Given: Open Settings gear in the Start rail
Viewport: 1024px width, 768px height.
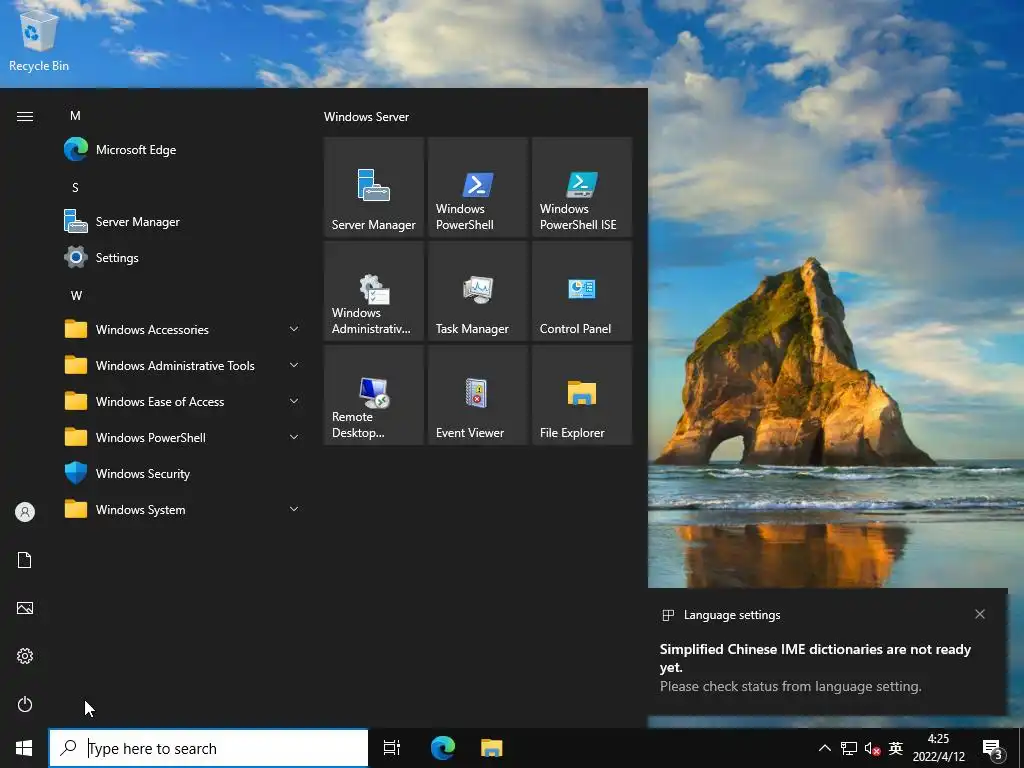Looking at the screenshot, I should [x=25, y=656].
